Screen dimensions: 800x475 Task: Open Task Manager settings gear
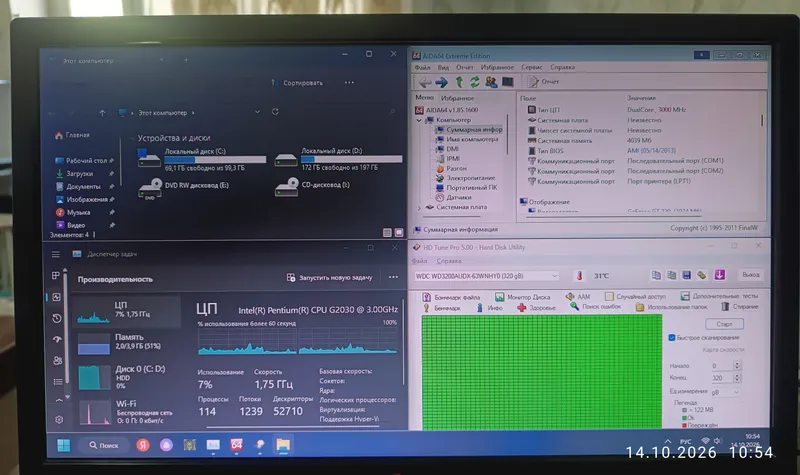pyautogui.click(x=59, y=419)
